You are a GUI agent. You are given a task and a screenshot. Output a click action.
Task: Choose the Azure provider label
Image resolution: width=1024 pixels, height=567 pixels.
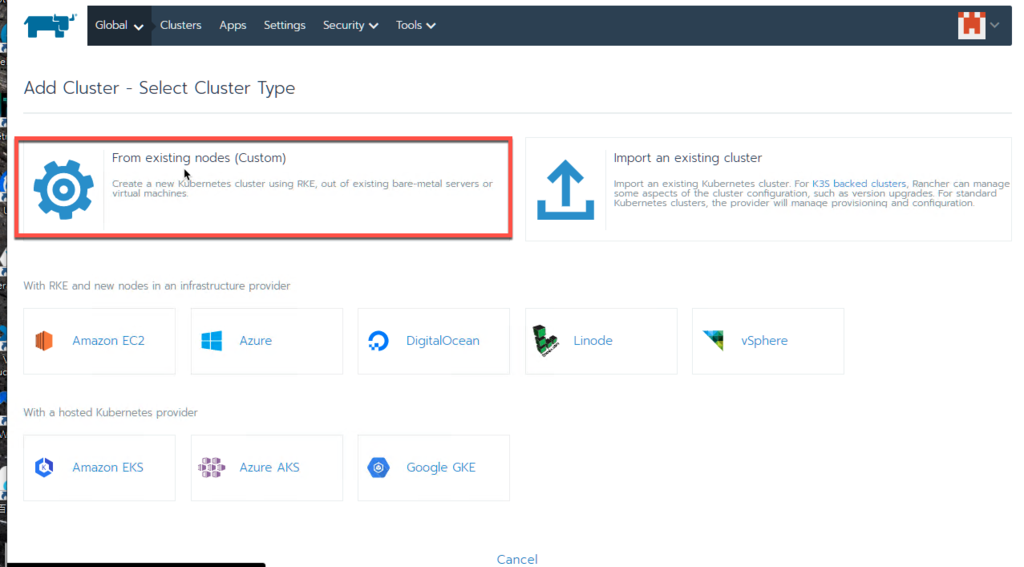click(255, 341)
